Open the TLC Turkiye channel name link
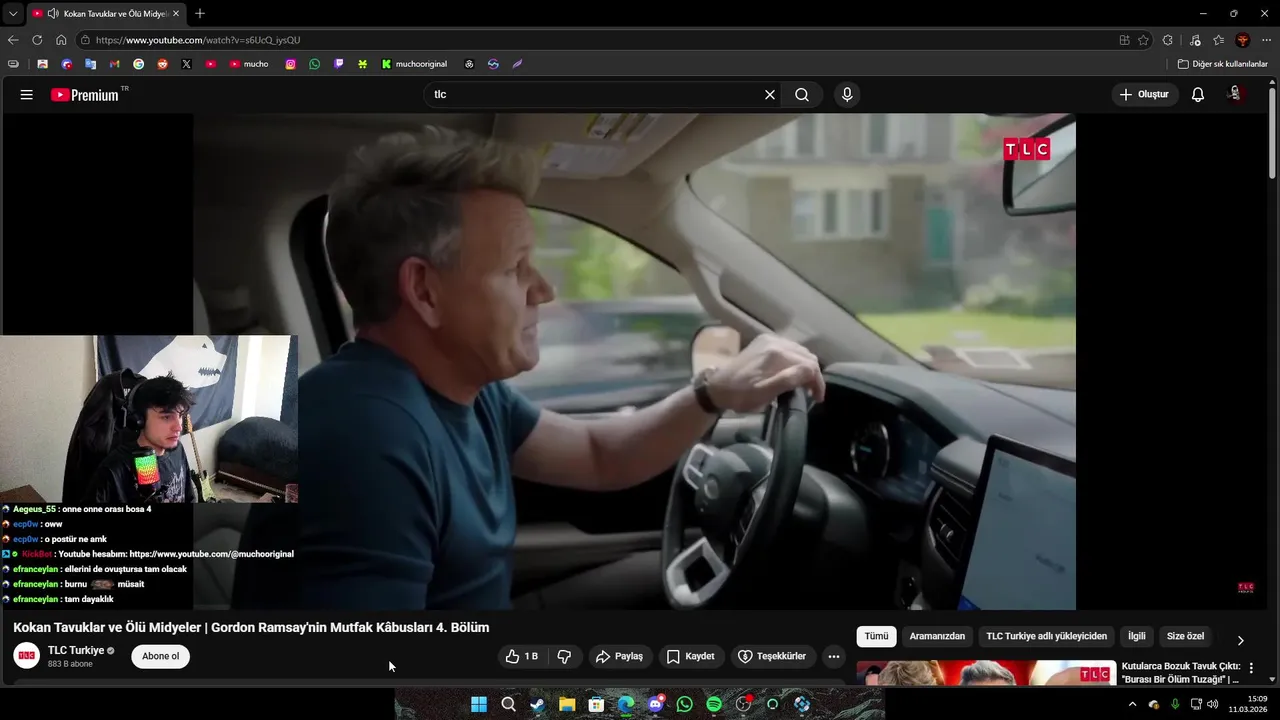 (76, 651)
